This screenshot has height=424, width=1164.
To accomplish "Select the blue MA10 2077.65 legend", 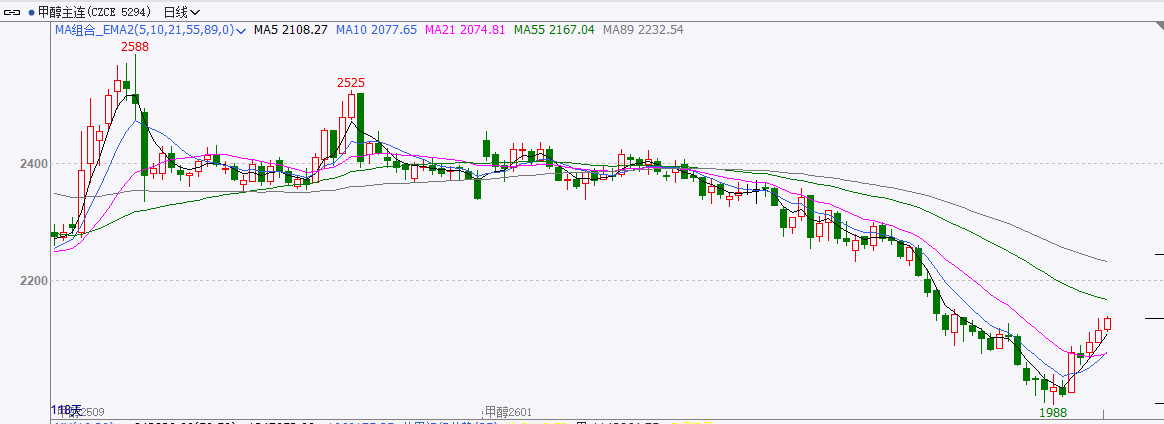I will click(376, 31).
